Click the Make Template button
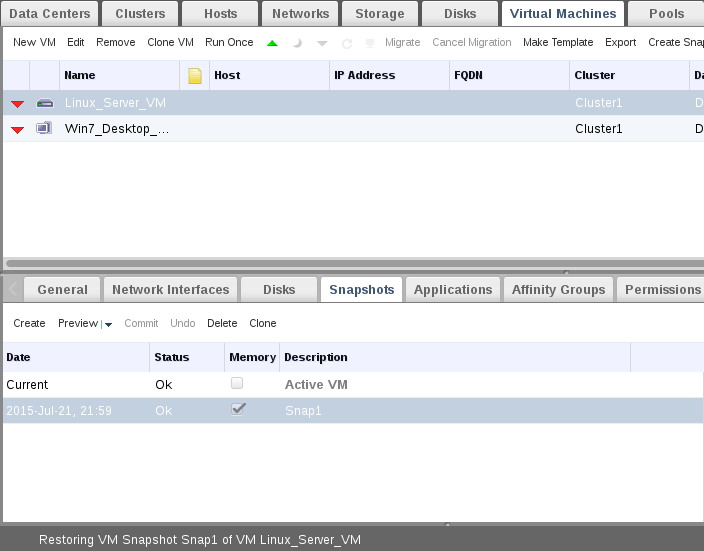 point(558,43)
